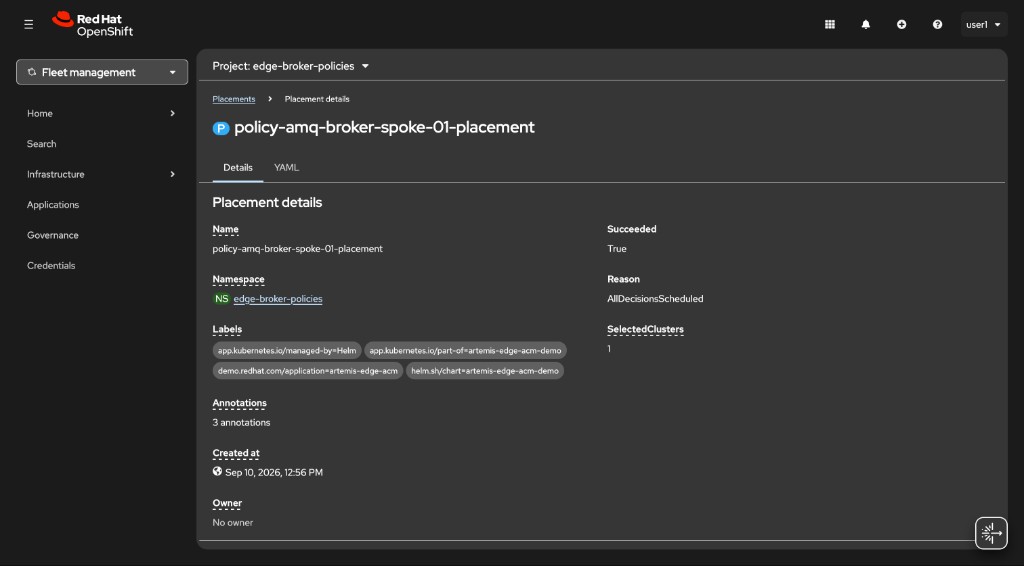Click the Reason field label
Viewport: 1024px width, 566px height.
click(x=623, y=279)
